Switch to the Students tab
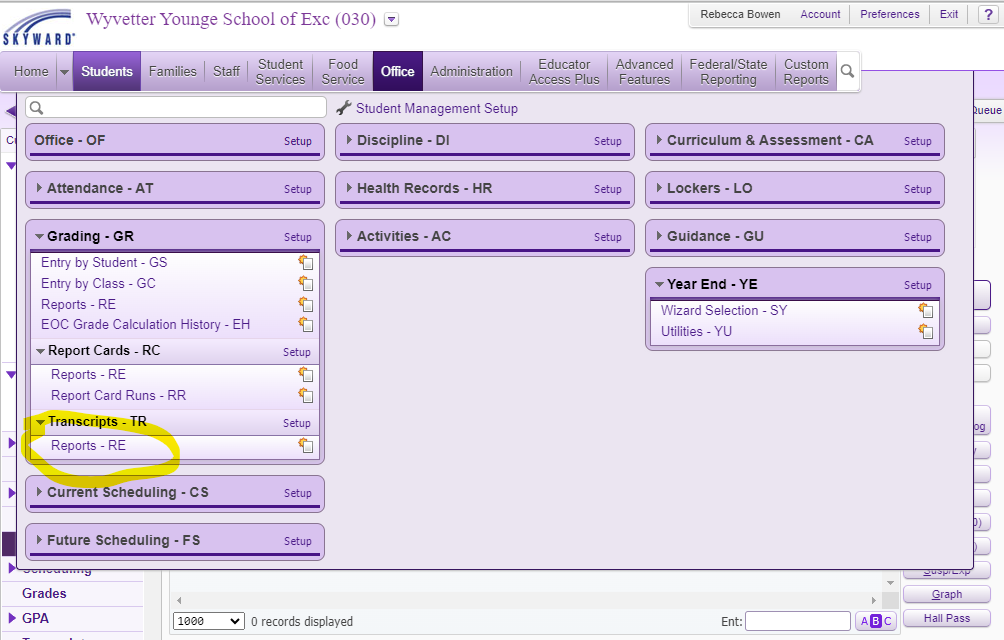Image resolution: width=1004 pixels, height=640 pixels. [x=107, y=71]
